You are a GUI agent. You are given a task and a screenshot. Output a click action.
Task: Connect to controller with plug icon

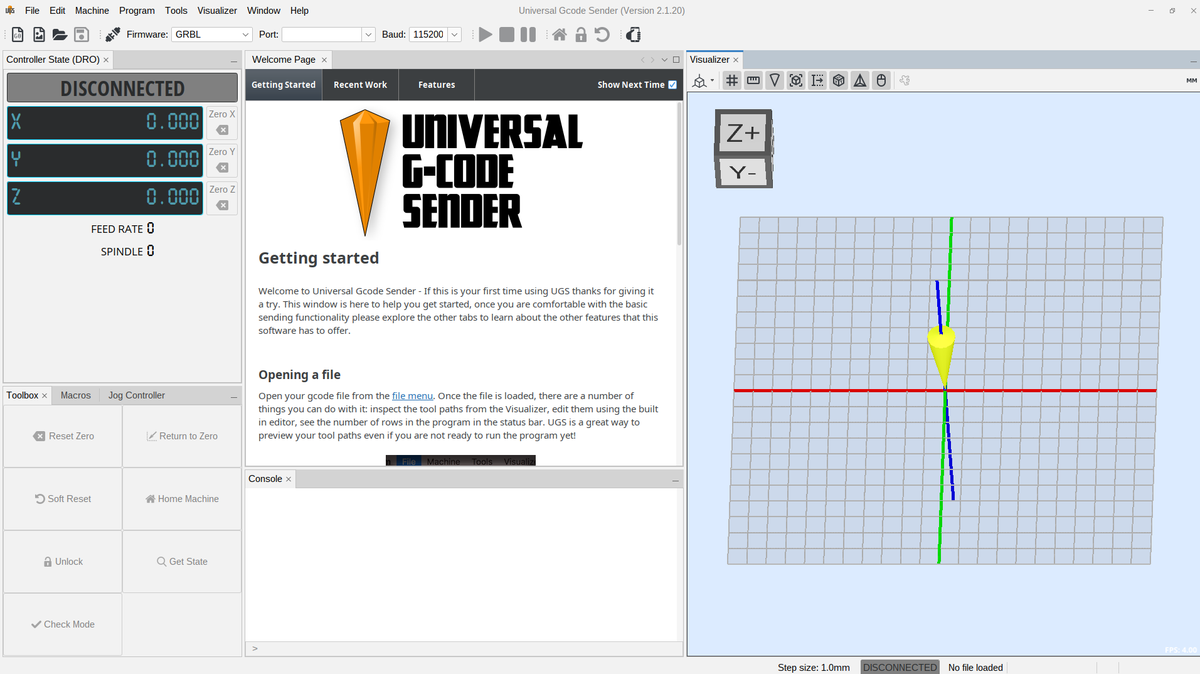112,34
